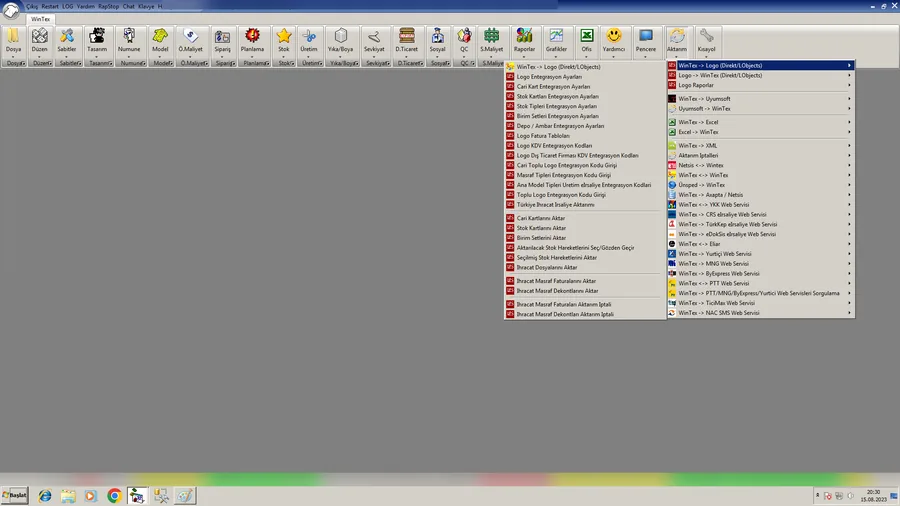Viewport: 900px width, 506px height.
Task: Open the file explorer taskbar icon
Action: (68, 496)
